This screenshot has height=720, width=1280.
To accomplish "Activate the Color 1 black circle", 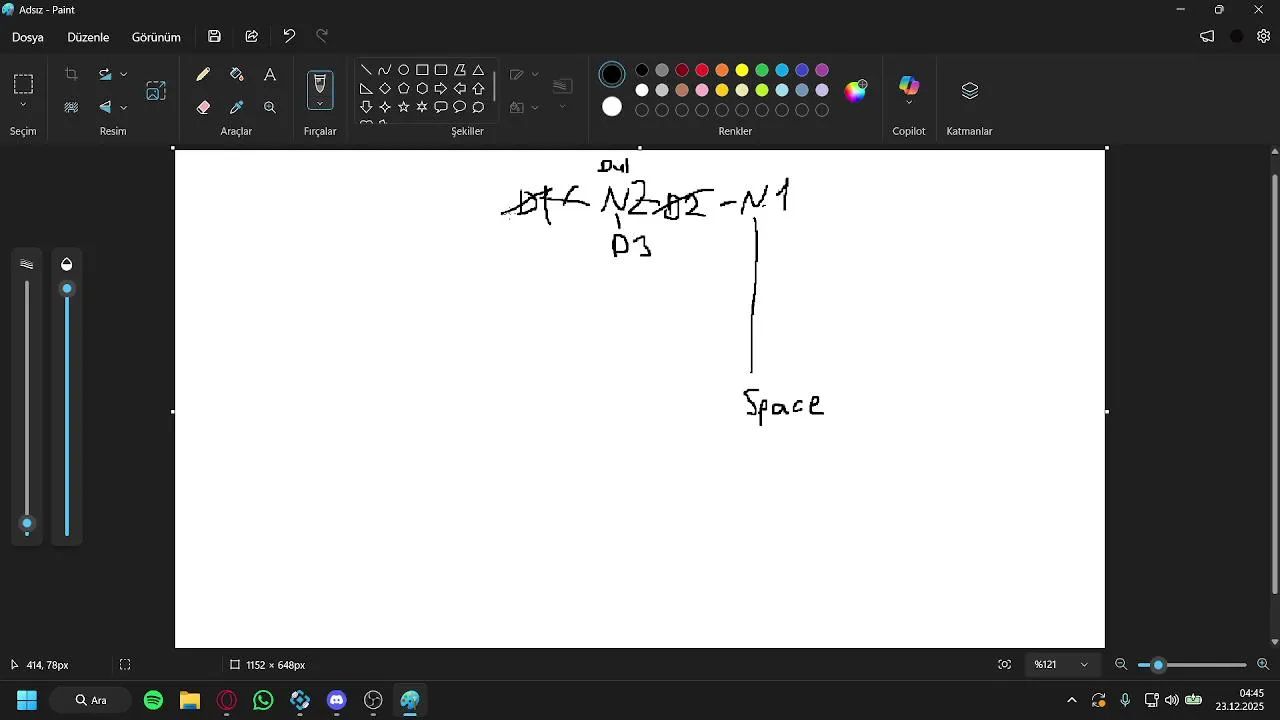I will [x=612, y=74].
